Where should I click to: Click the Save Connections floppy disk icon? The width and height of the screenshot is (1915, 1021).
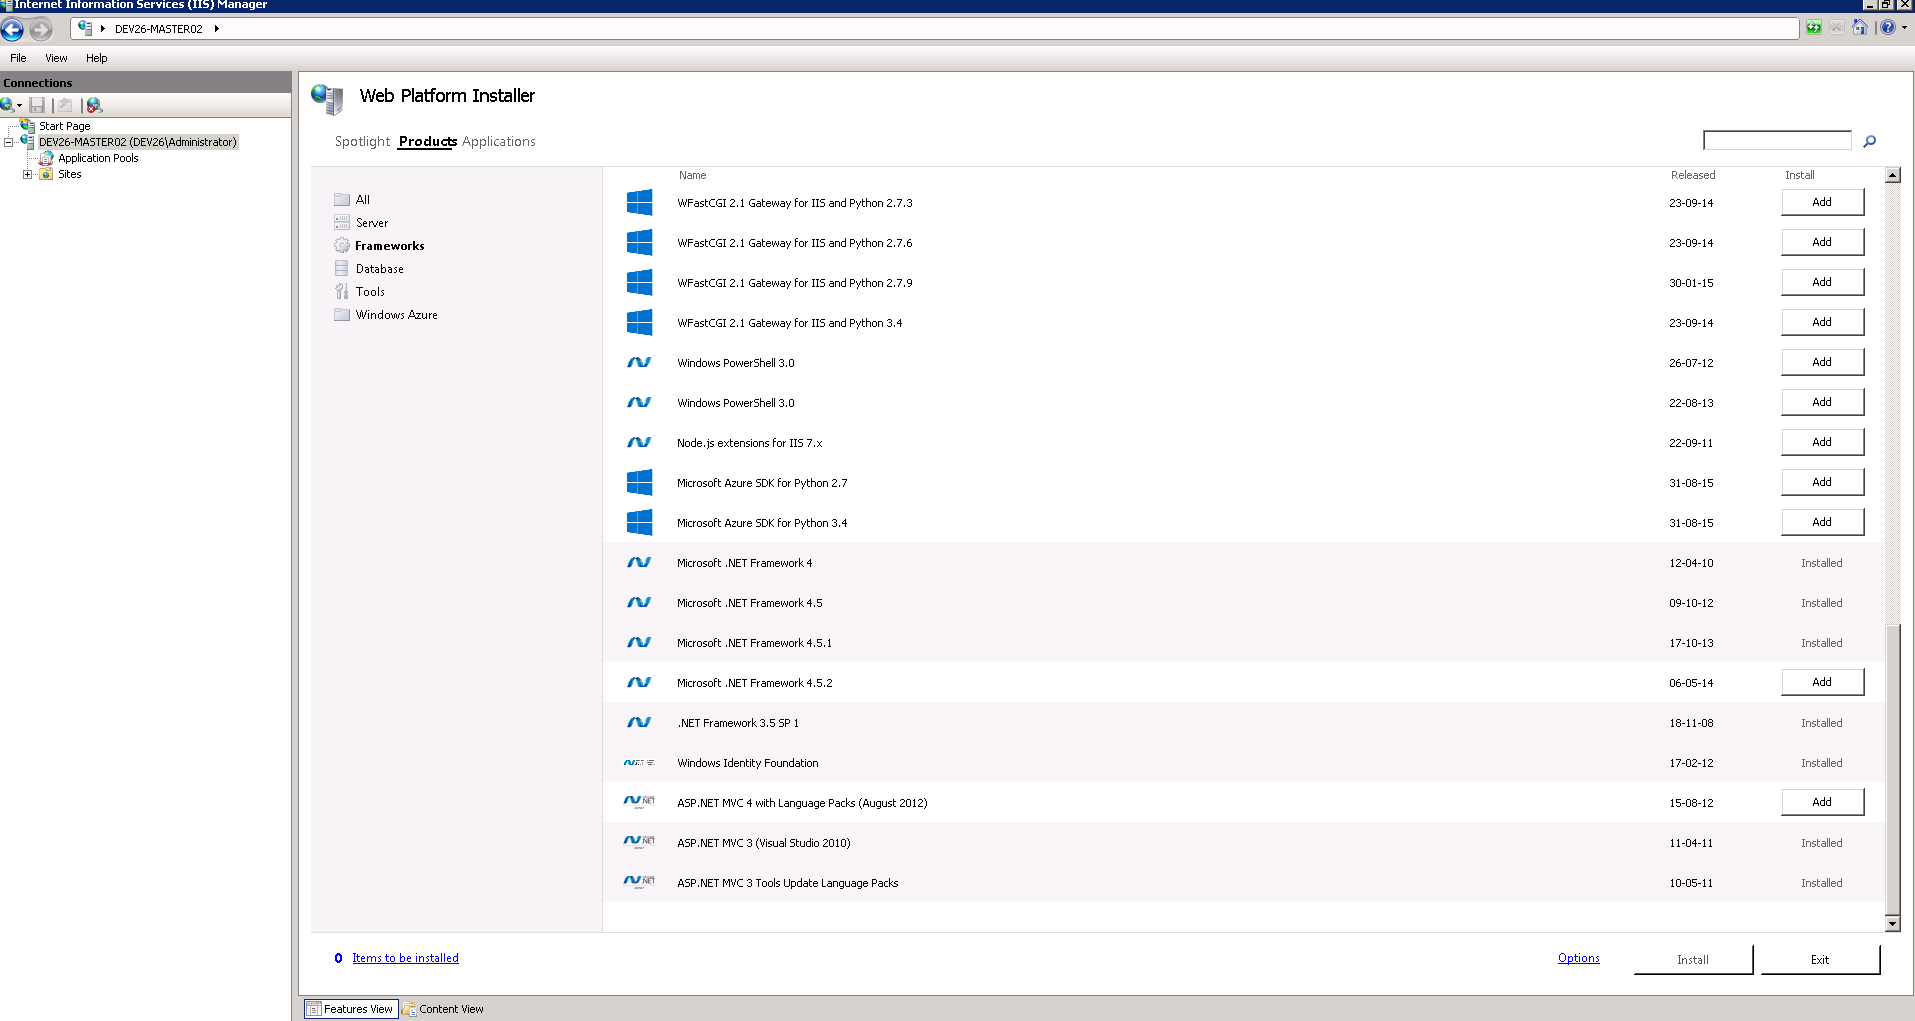(37, 105)
